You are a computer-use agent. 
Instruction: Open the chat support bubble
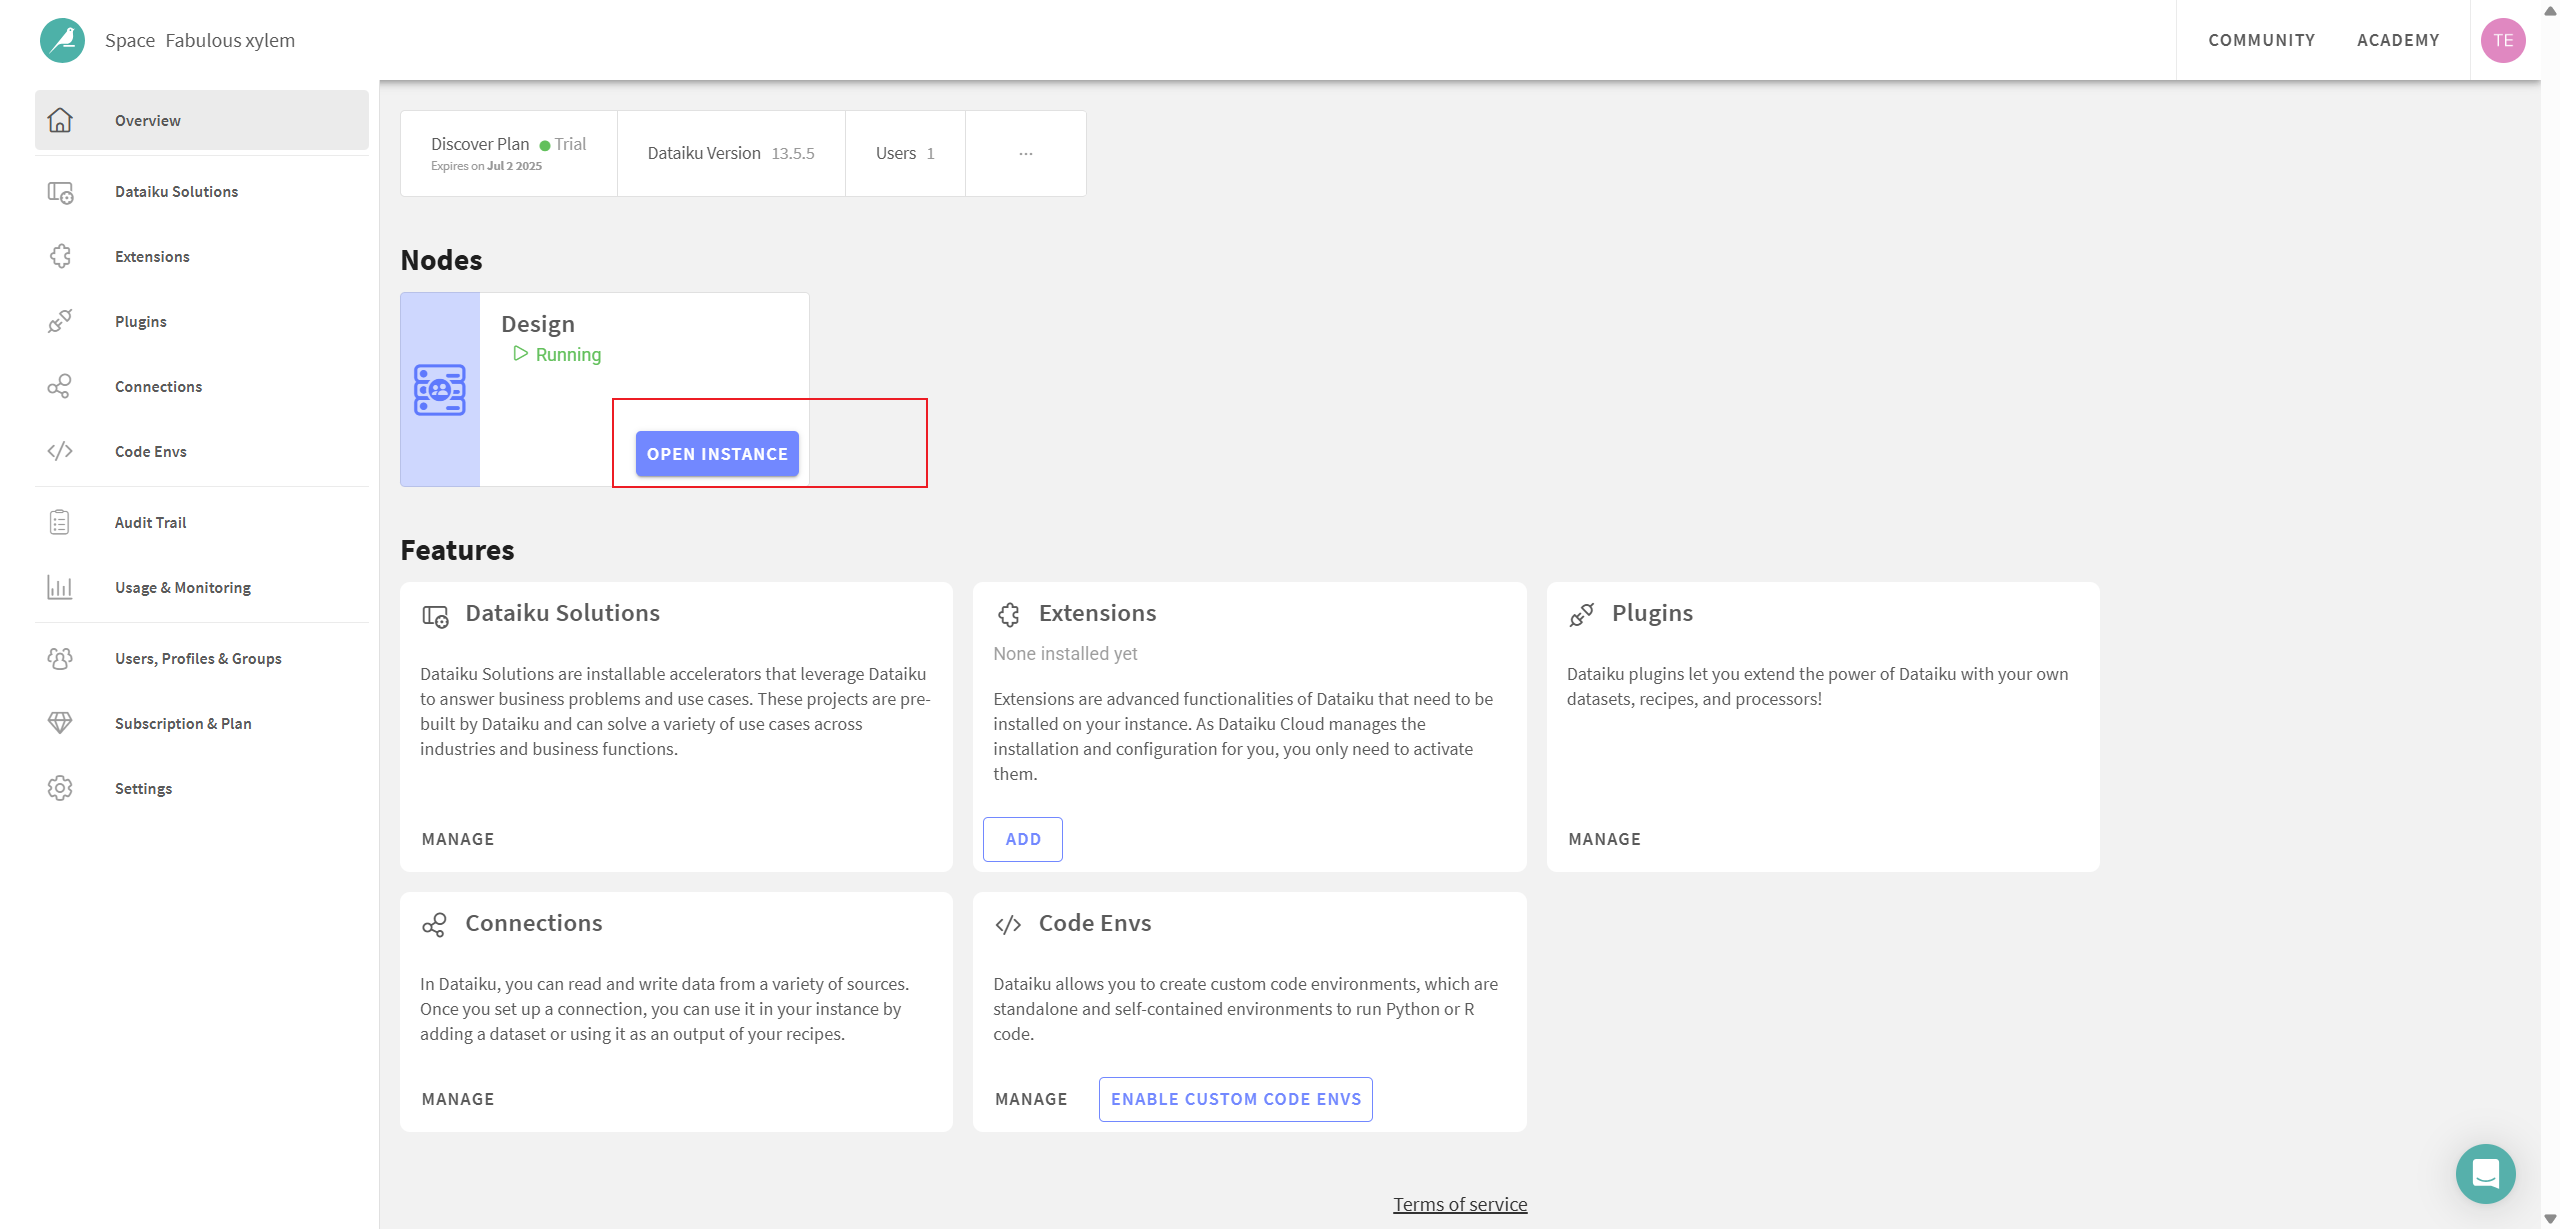click(x=2486, y=1174)
